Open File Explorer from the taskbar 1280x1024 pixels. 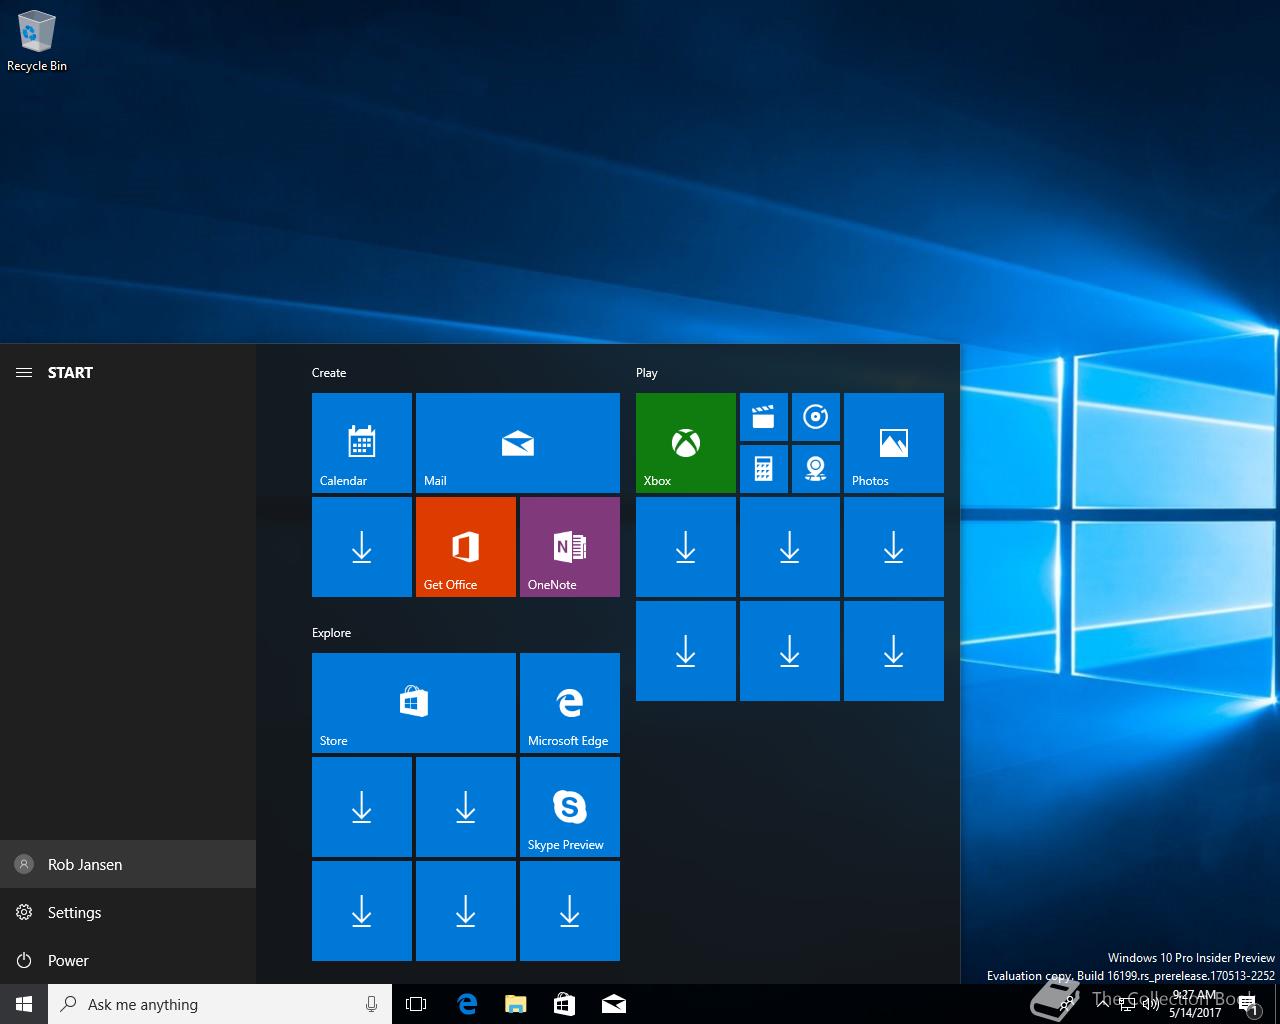tap(516, 1004)
